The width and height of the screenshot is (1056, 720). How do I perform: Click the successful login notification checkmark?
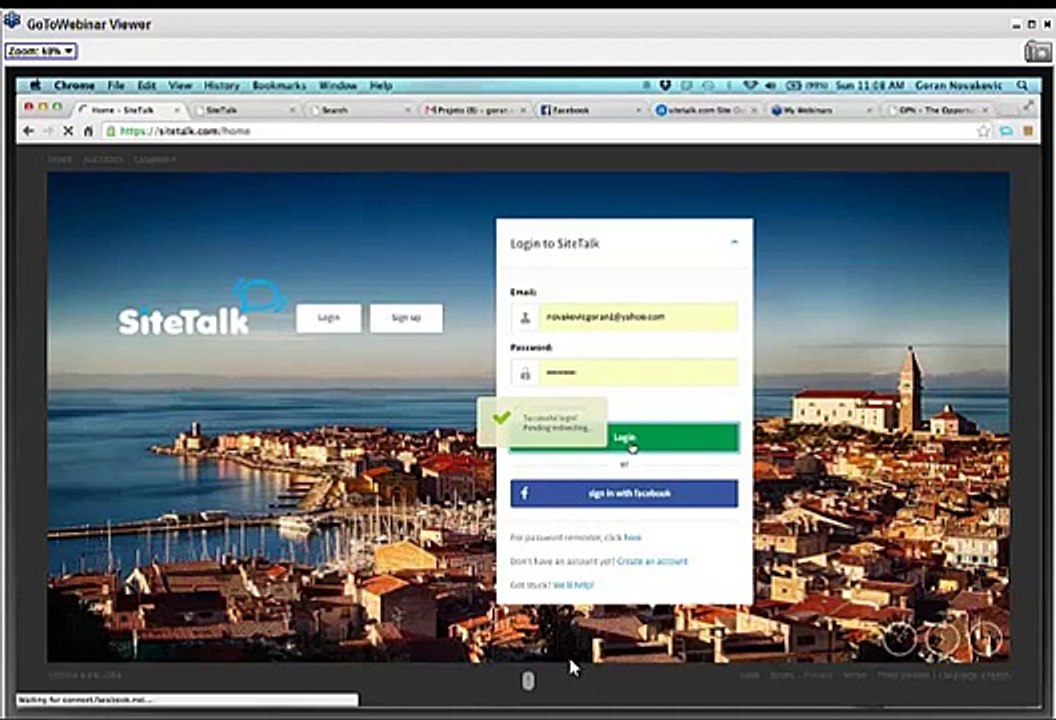502,418
